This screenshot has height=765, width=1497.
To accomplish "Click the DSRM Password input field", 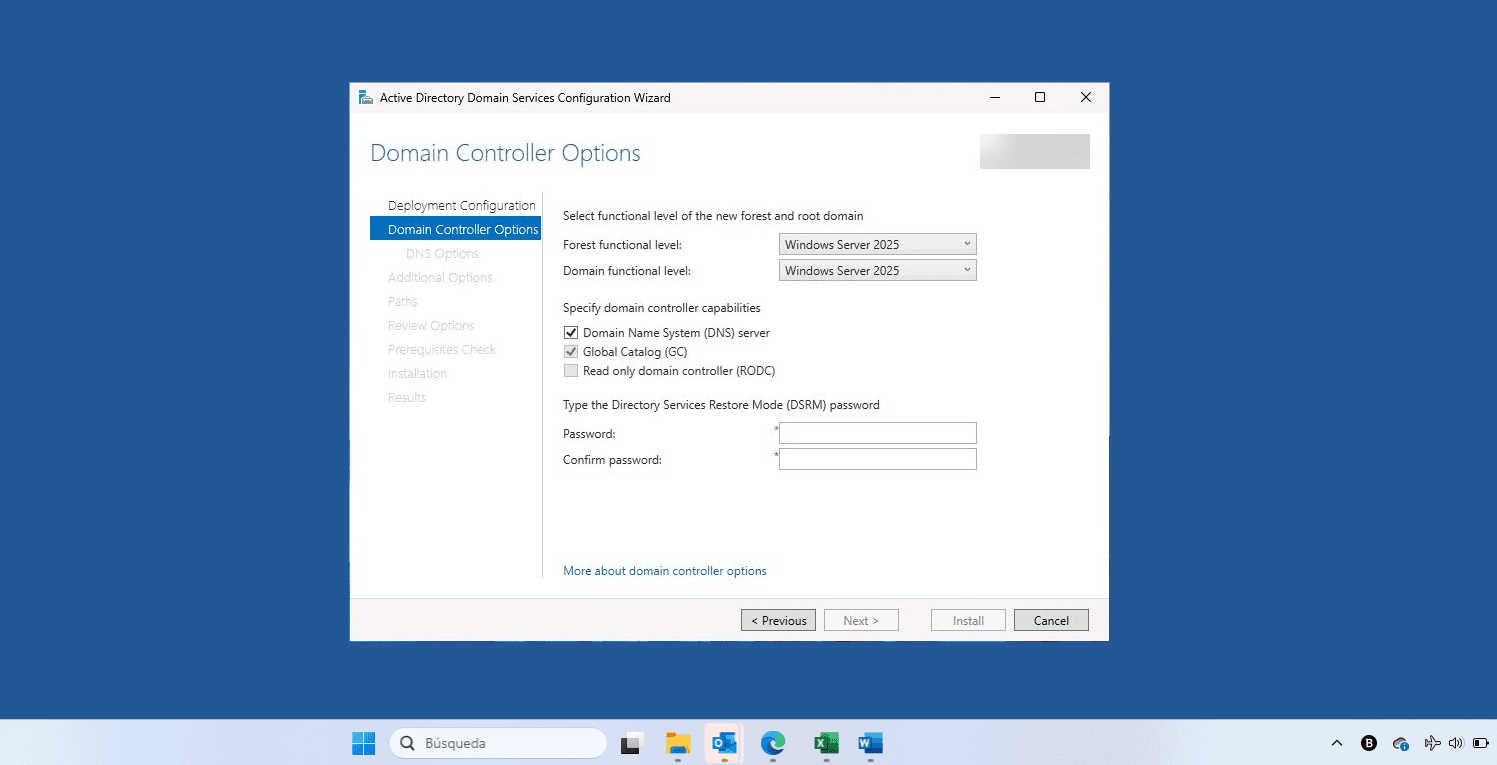I will tap(877, 433).
